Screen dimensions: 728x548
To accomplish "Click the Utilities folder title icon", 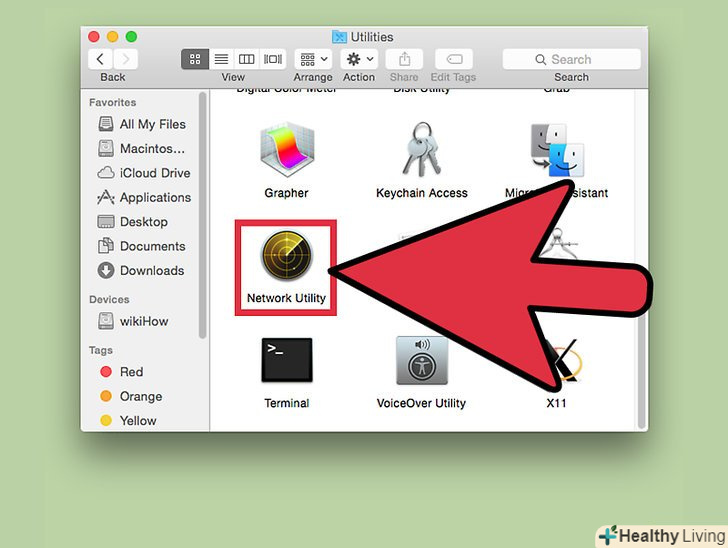I will 339,37.
